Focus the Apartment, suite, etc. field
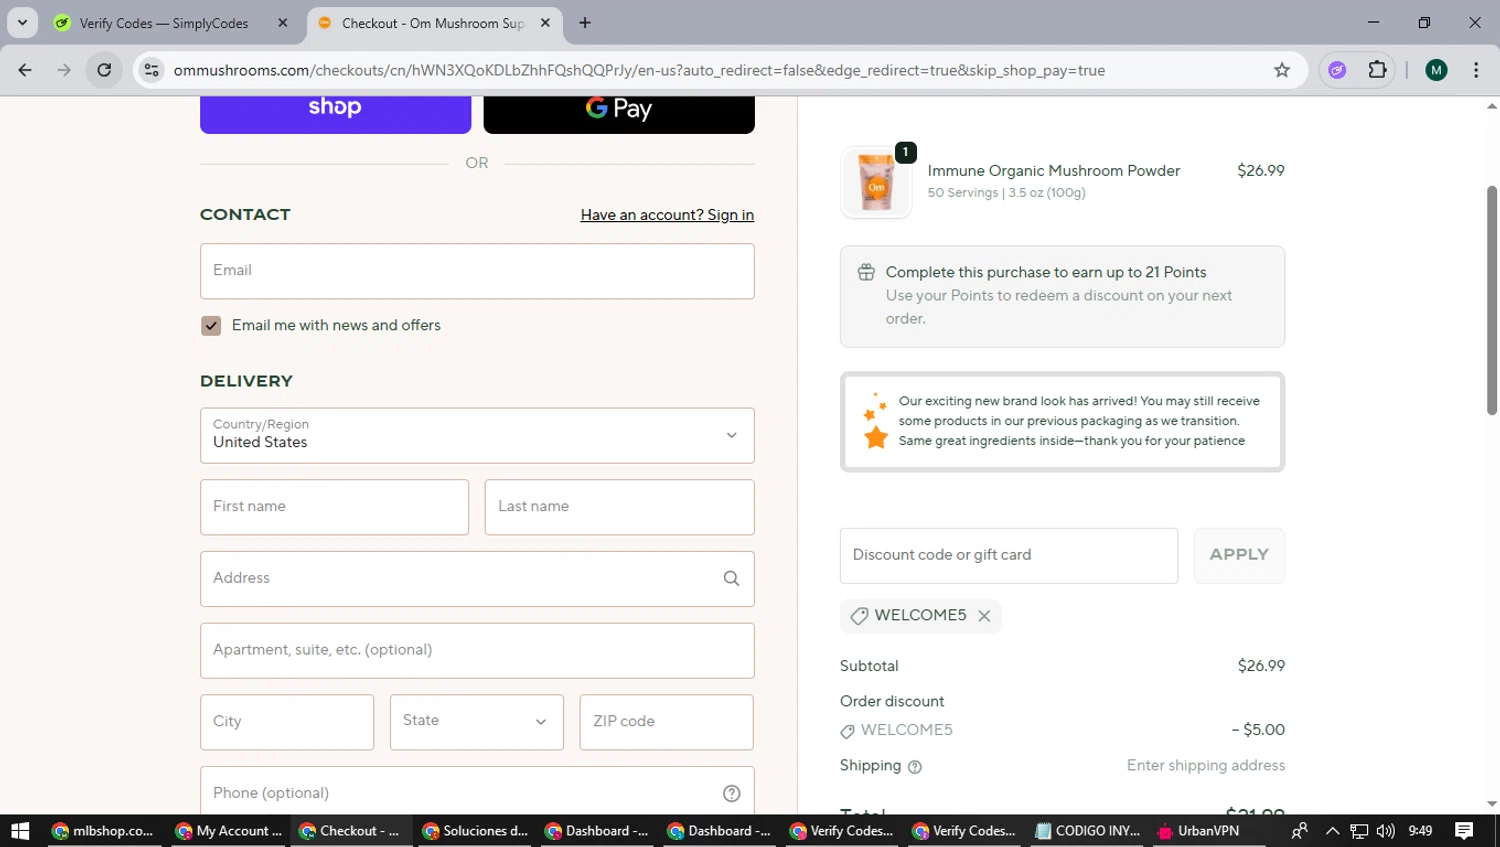Image resolution: width=1500 pixels, height=847 pixels. pos(477,651)
